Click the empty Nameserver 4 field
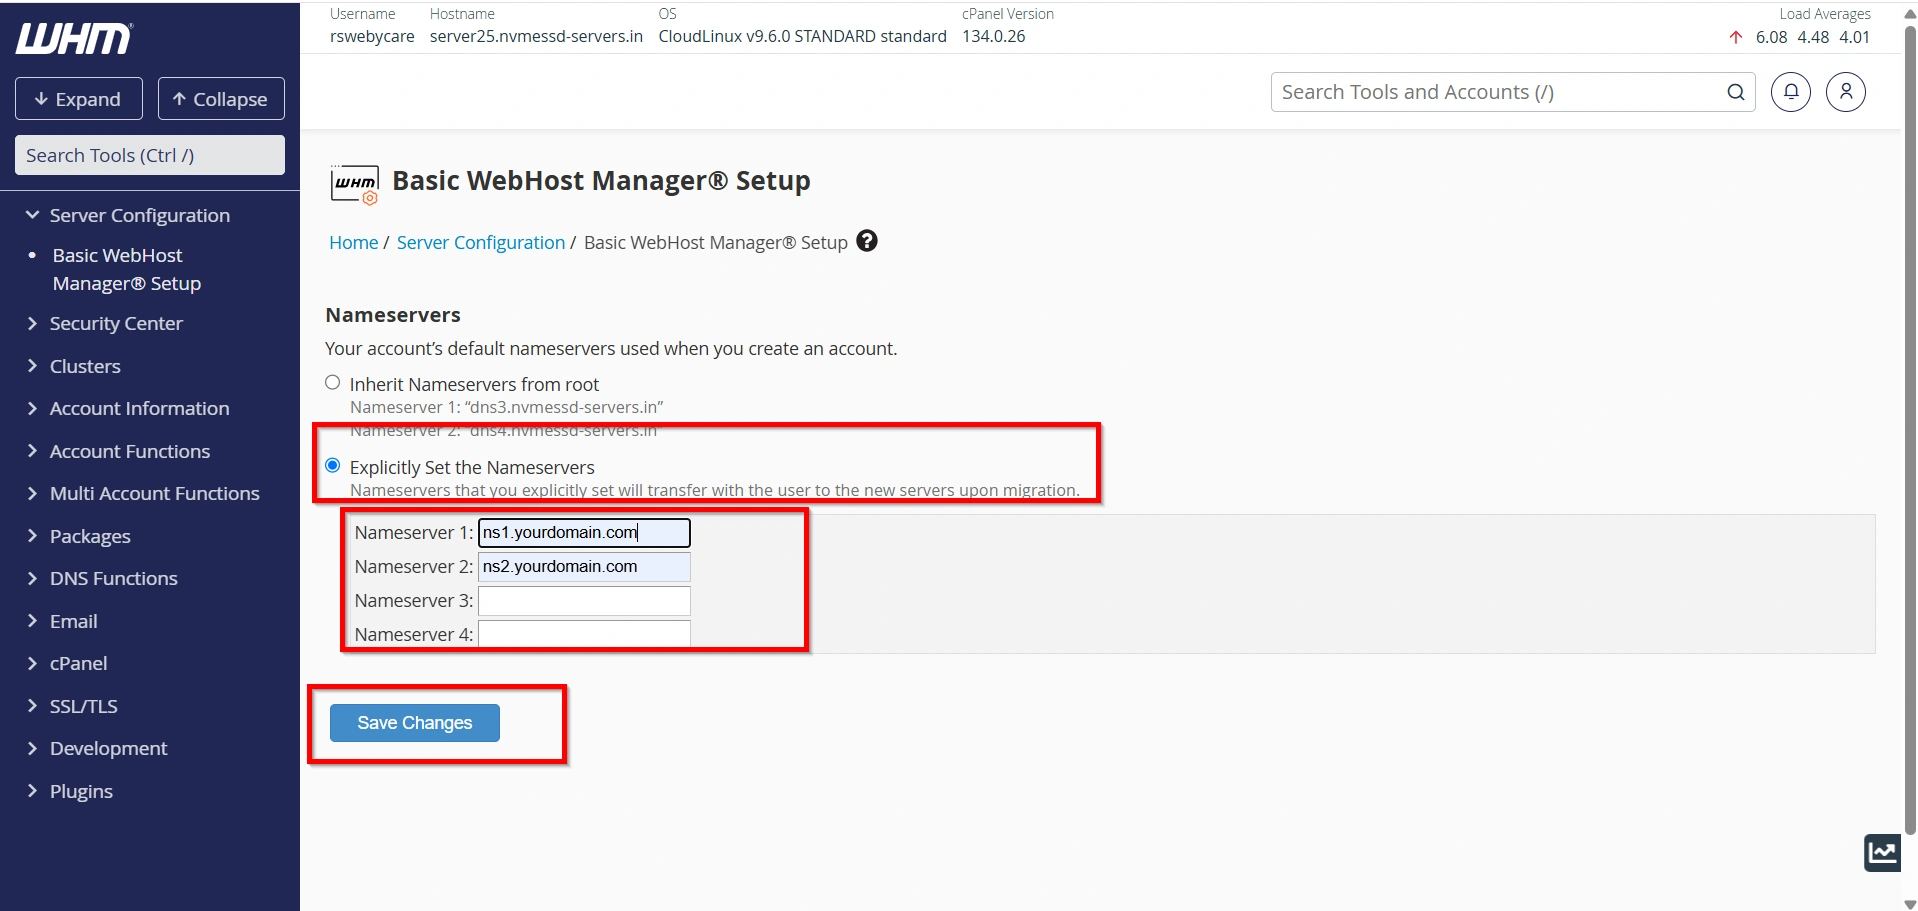 (x=584, y=634)
